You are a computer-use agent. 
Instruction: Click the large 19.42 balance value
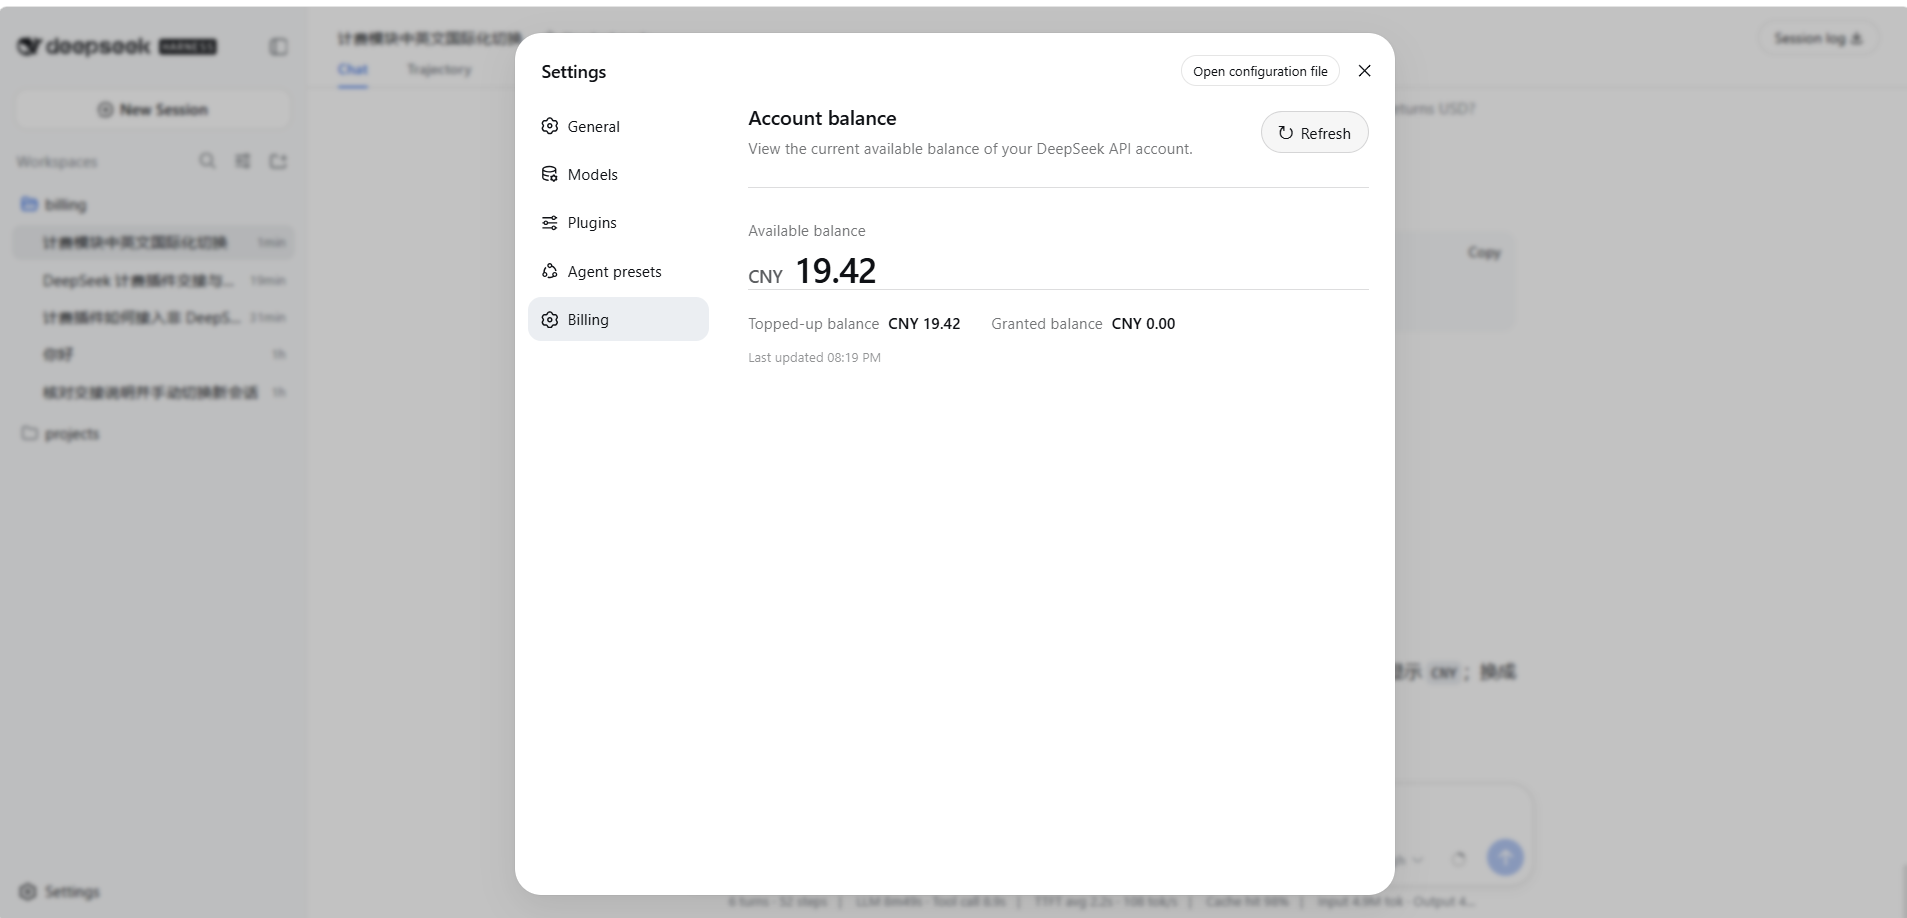click(835, 271)
